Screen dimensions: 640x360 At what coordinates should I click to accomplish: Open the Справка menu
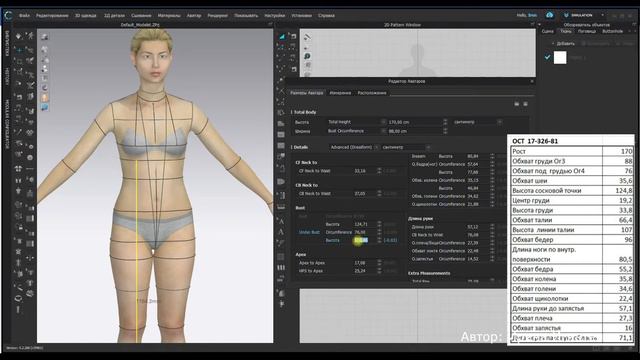pyautogui.click(x=326, y=16)
